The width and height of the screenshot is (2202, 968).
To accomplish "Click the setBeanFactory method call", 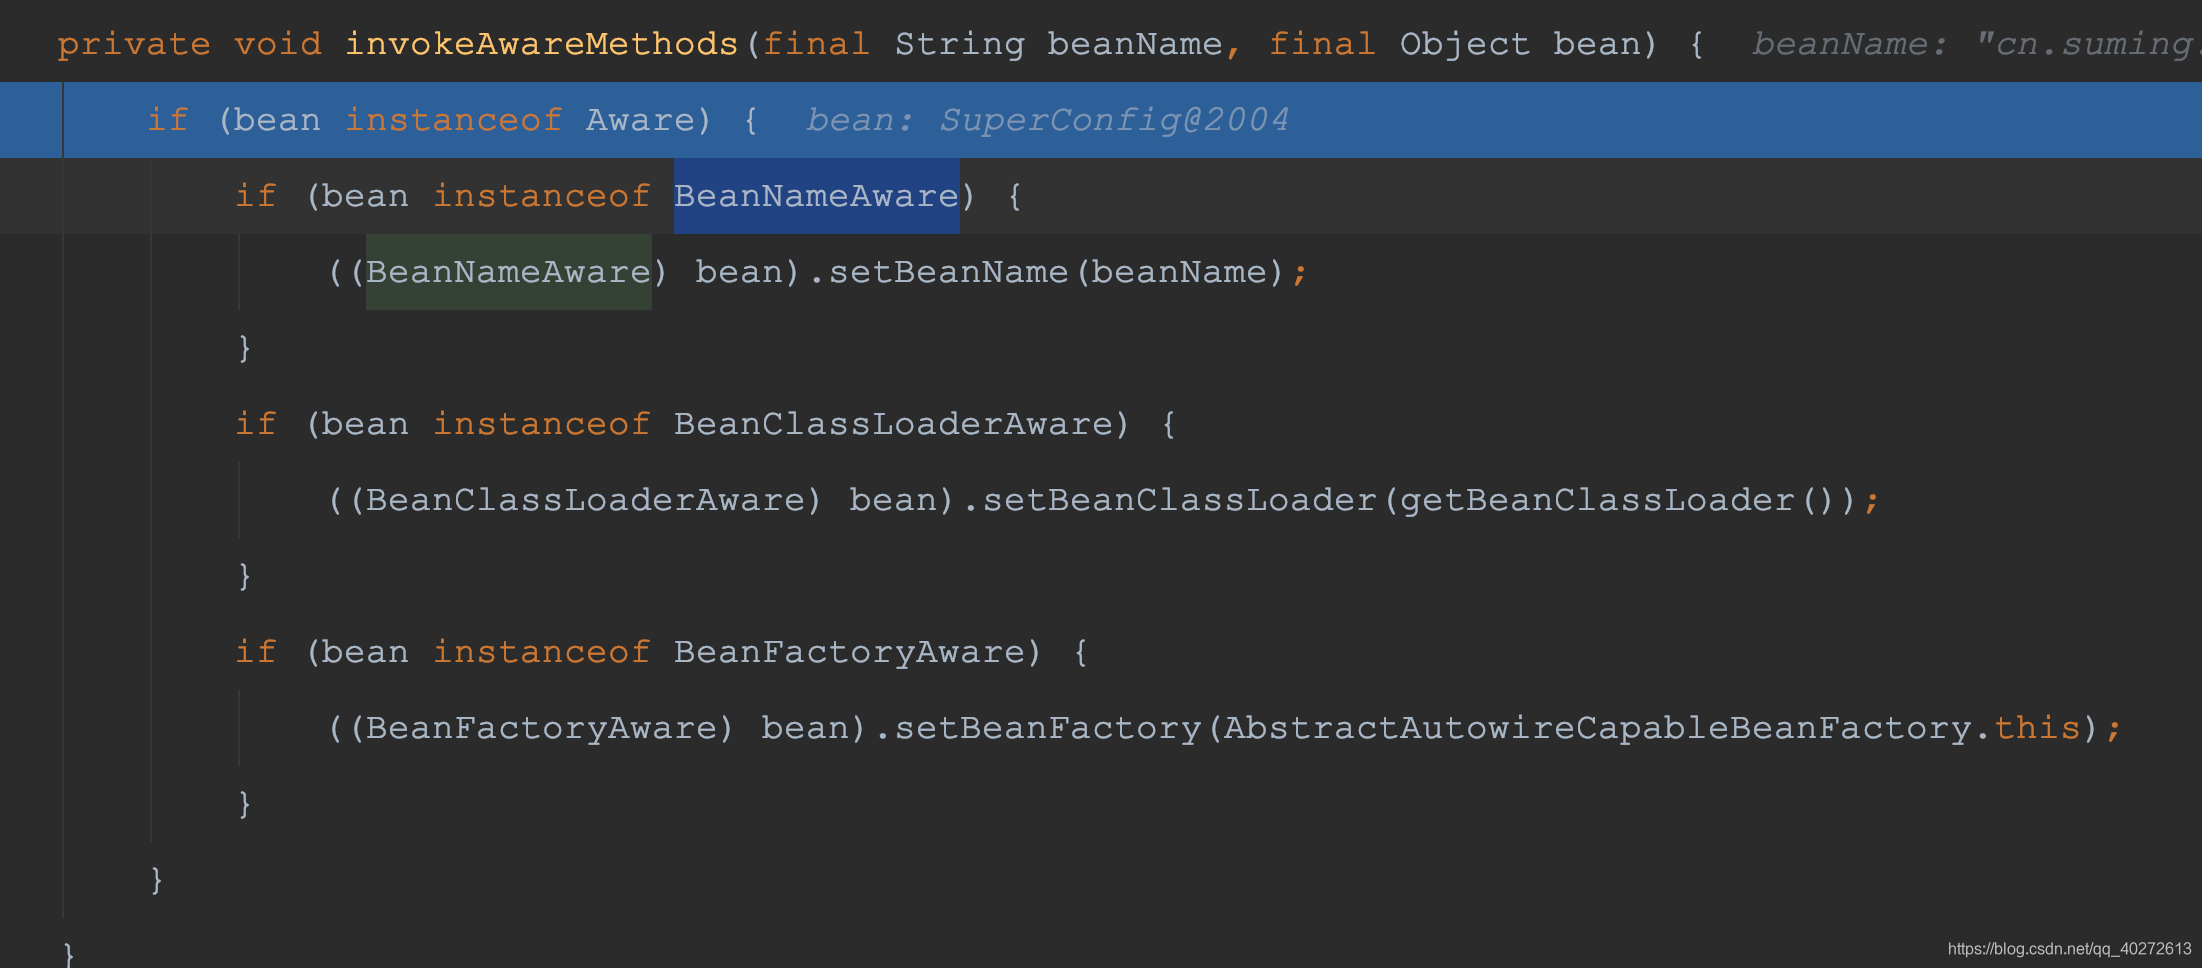I will point(1047,728).
